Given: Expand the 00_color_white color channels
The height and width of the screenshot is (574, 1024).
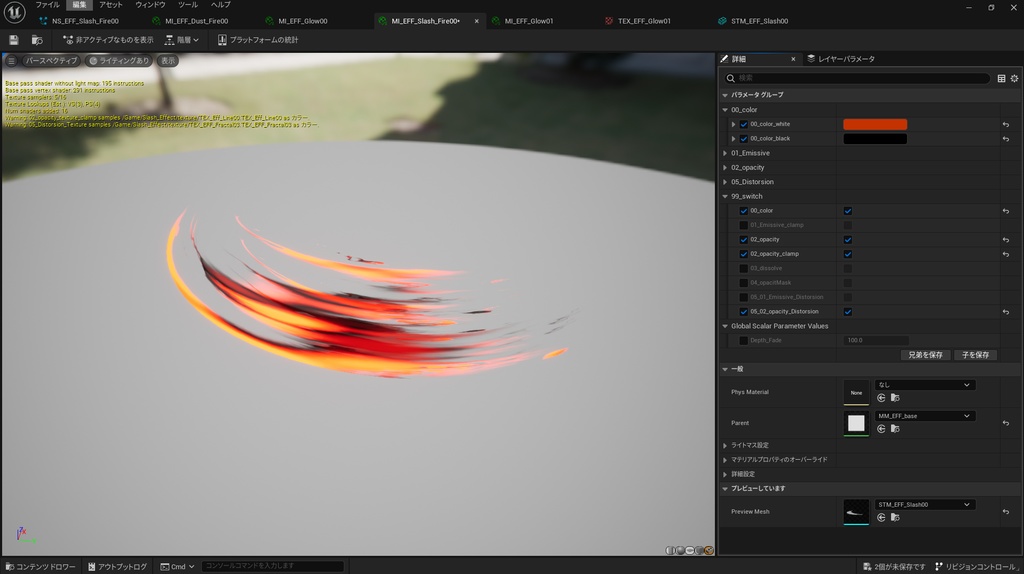Looking at the screenshot, I should [733, 124].
